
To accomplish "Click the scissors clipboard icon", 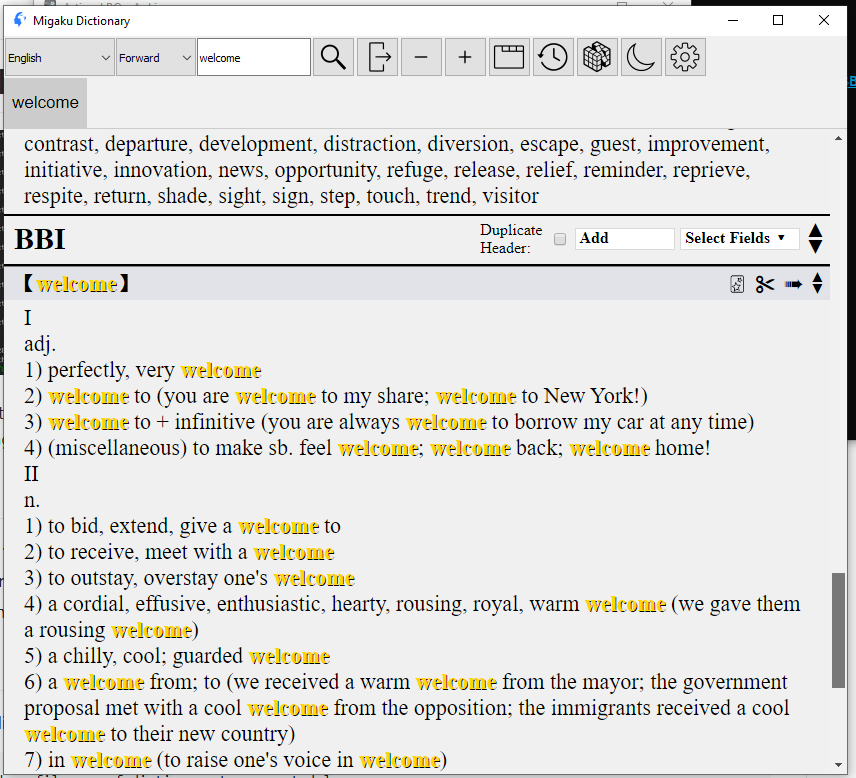I will pyautogui.click(x=765, y=284).
